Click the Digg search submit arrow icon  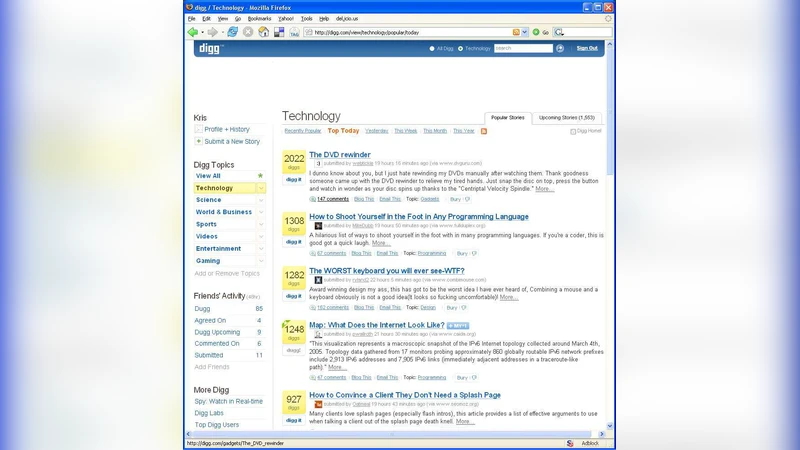pyautogui.click(x=560, y=48)
